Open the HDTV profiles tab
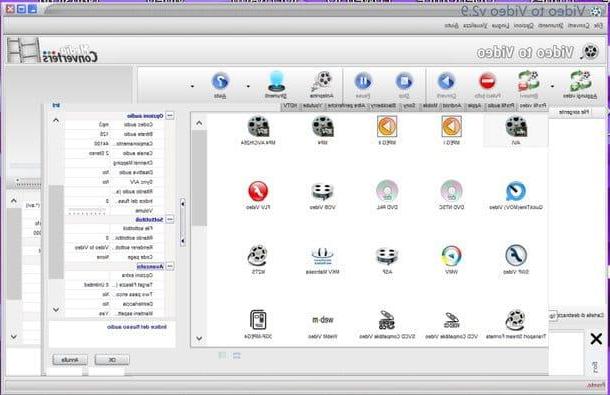The width and height of the screenshot is (610, 395). click(290, 105)
